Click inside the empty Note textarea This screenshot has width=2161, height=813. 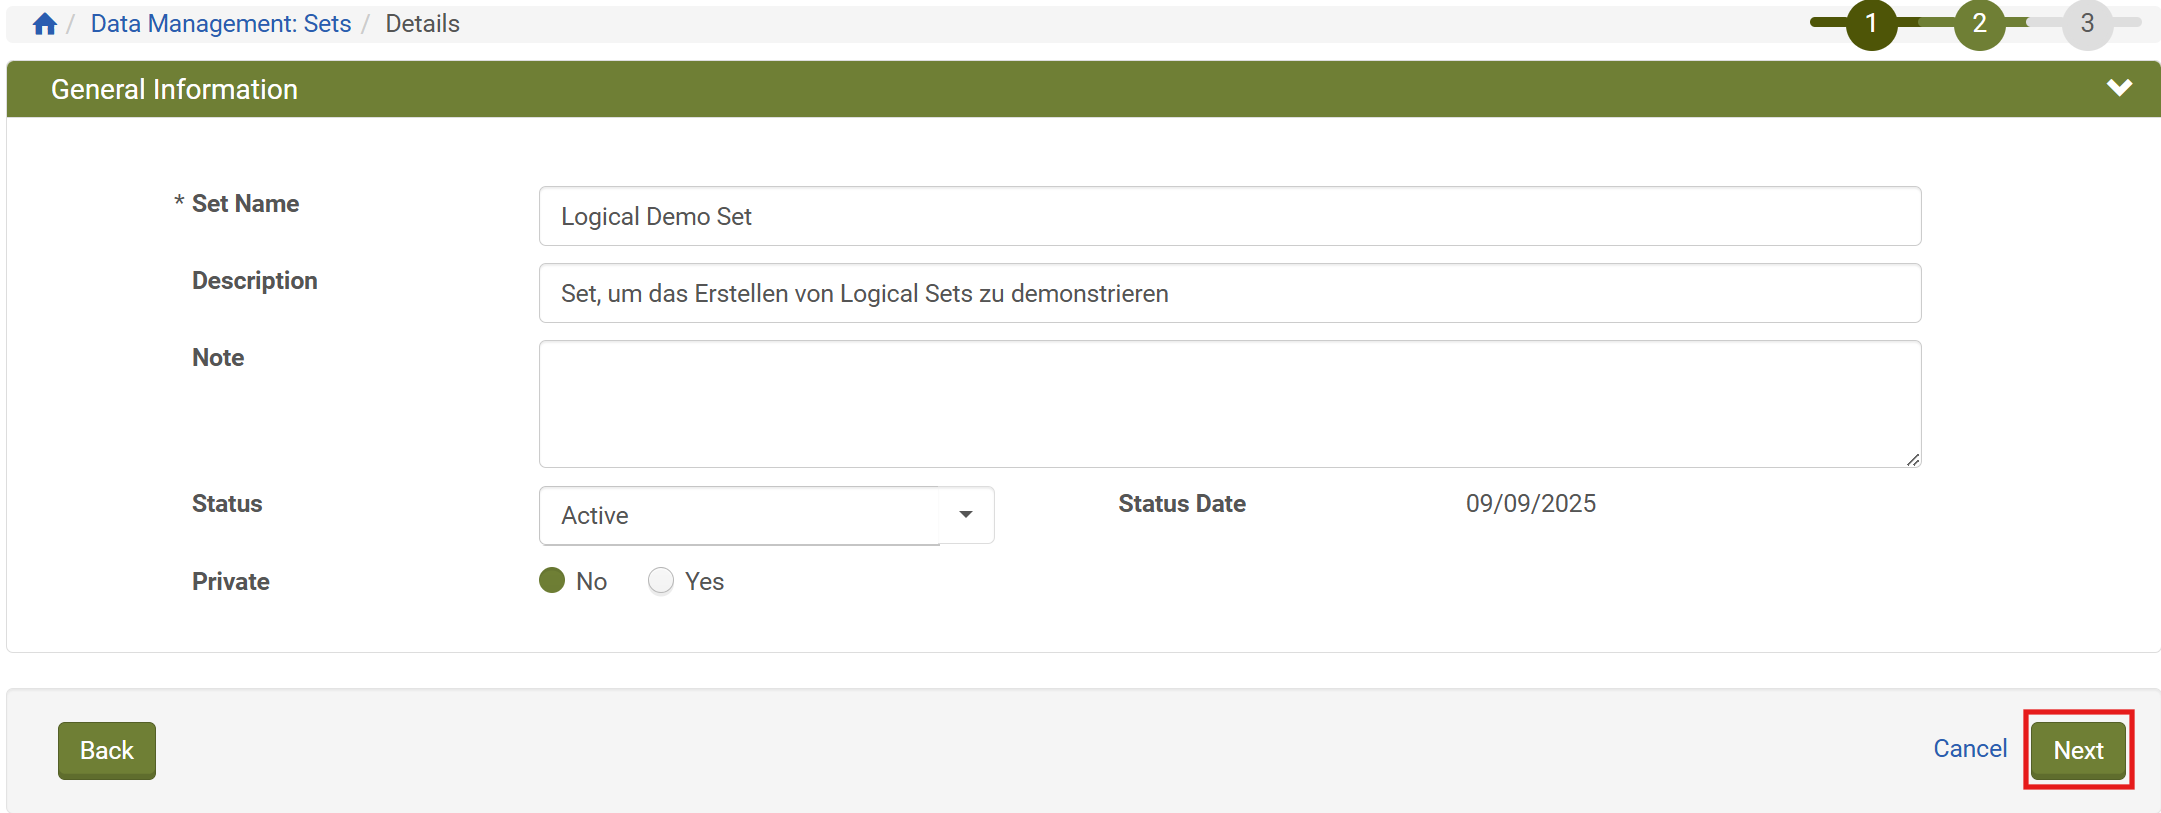click(1228, 404)
